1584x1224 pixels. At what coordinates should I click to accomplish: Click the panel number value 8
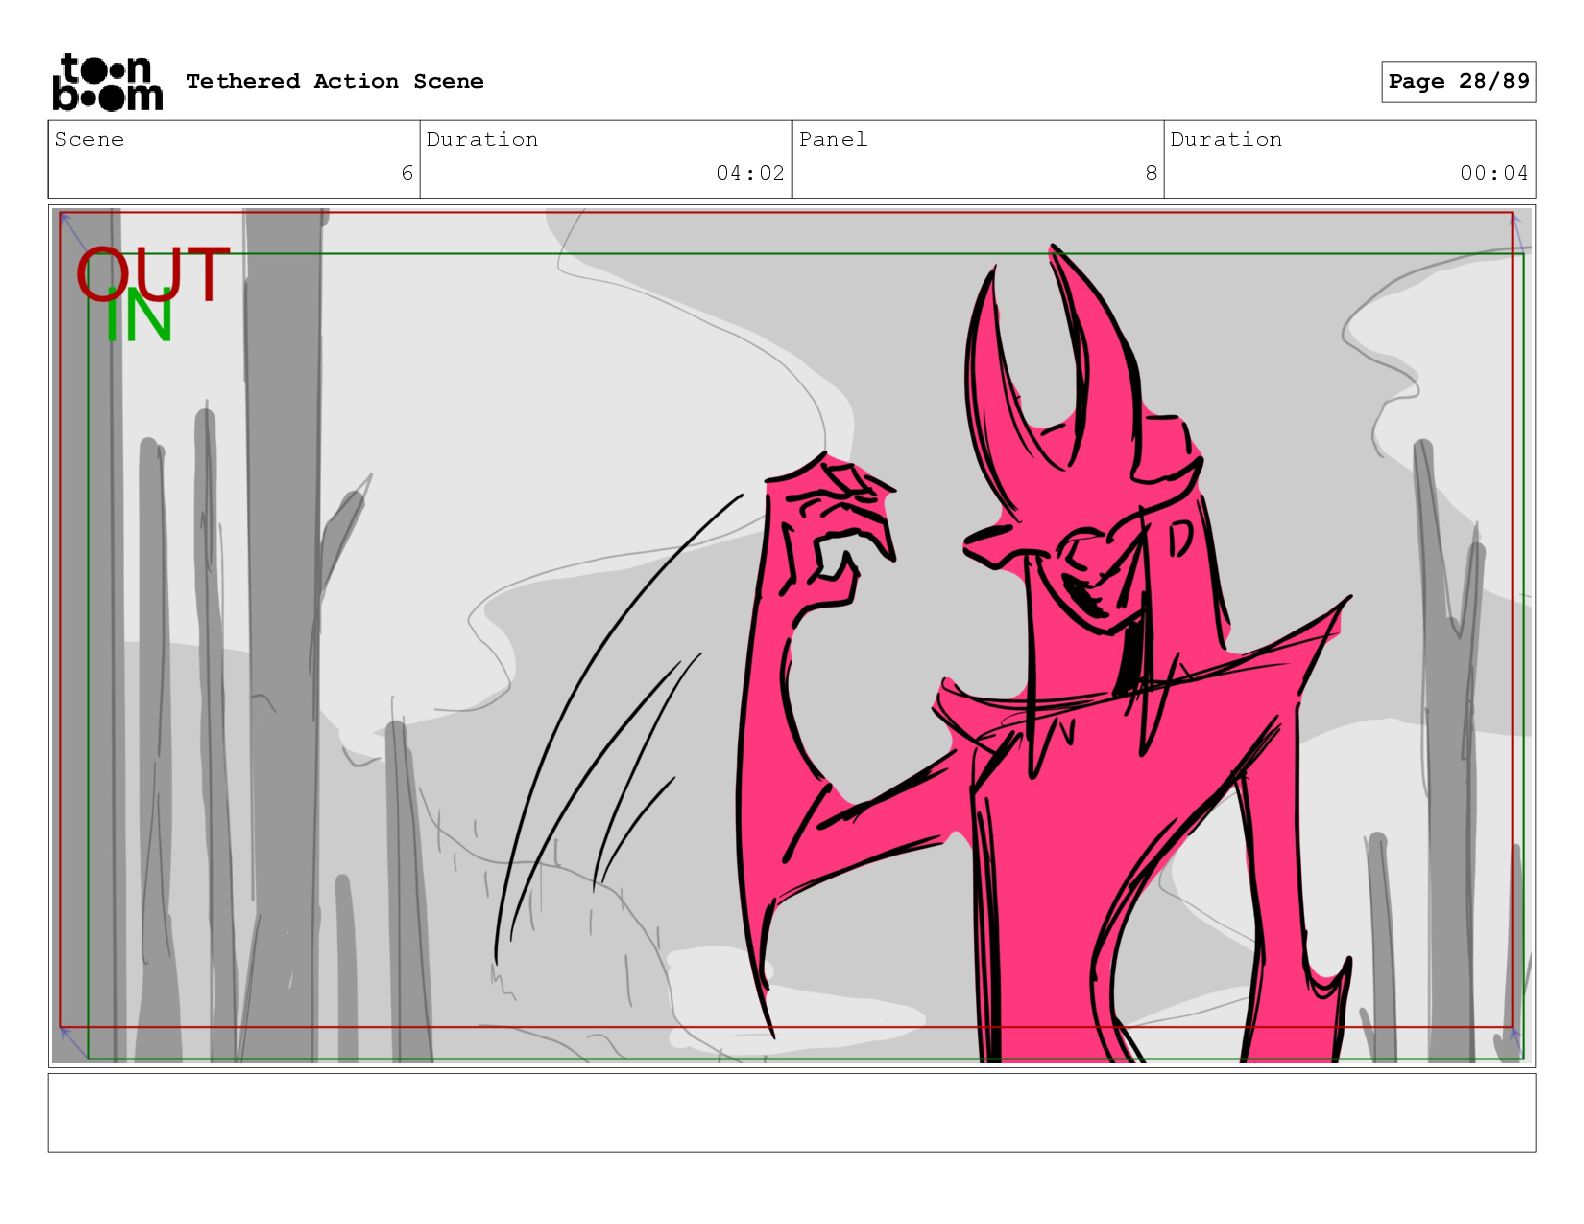(1151, 174)
